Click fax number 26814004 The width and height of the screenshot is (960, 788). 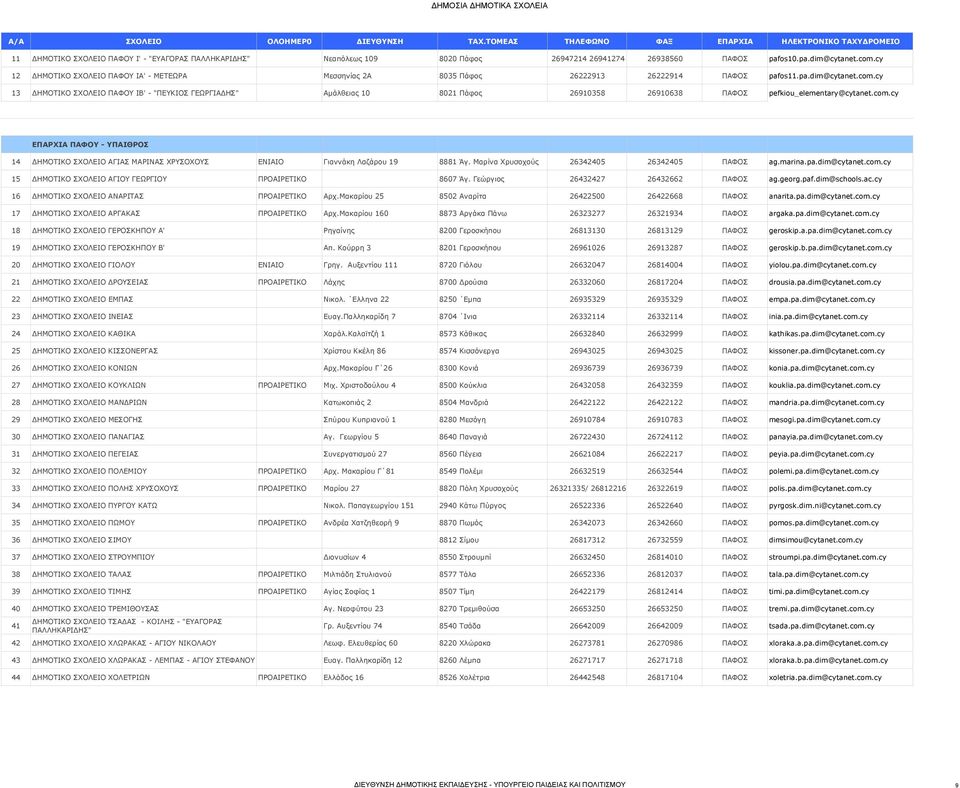pyautogui.click(x=665, y=265)
